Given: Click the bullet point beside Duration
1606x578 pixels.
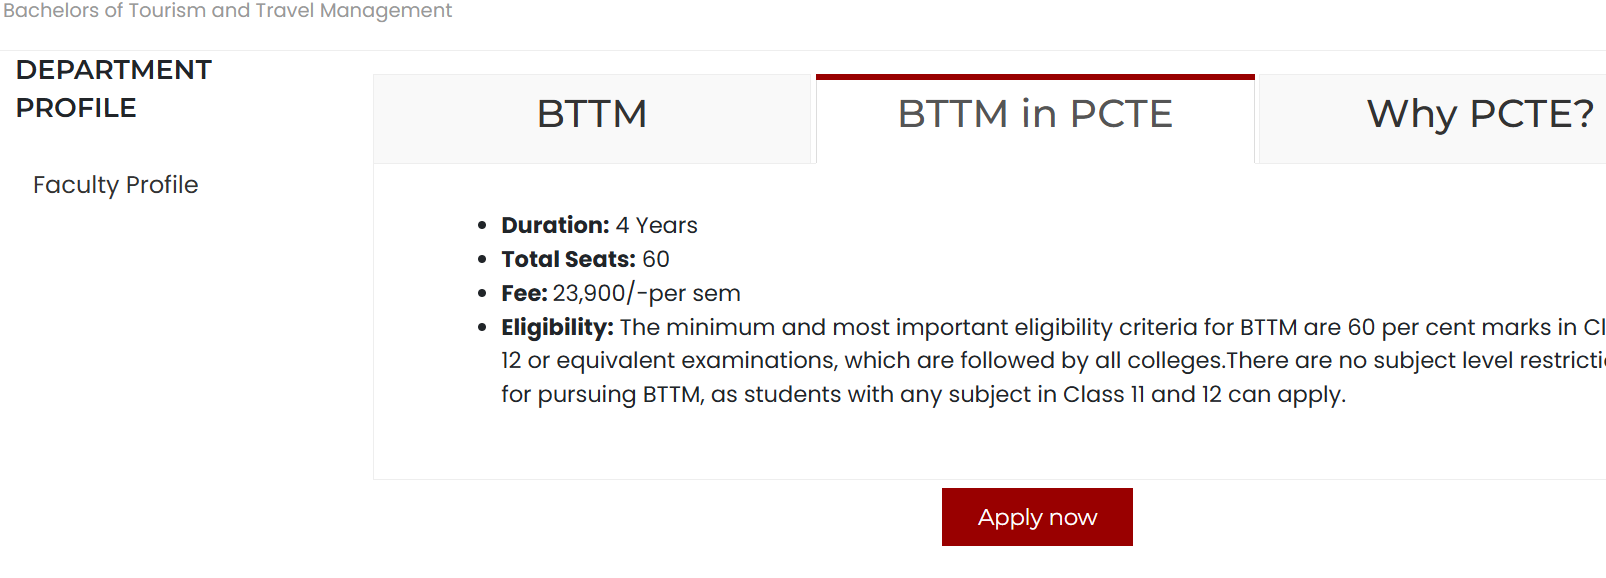Looking at the screenshot, I should click(482, 226).
